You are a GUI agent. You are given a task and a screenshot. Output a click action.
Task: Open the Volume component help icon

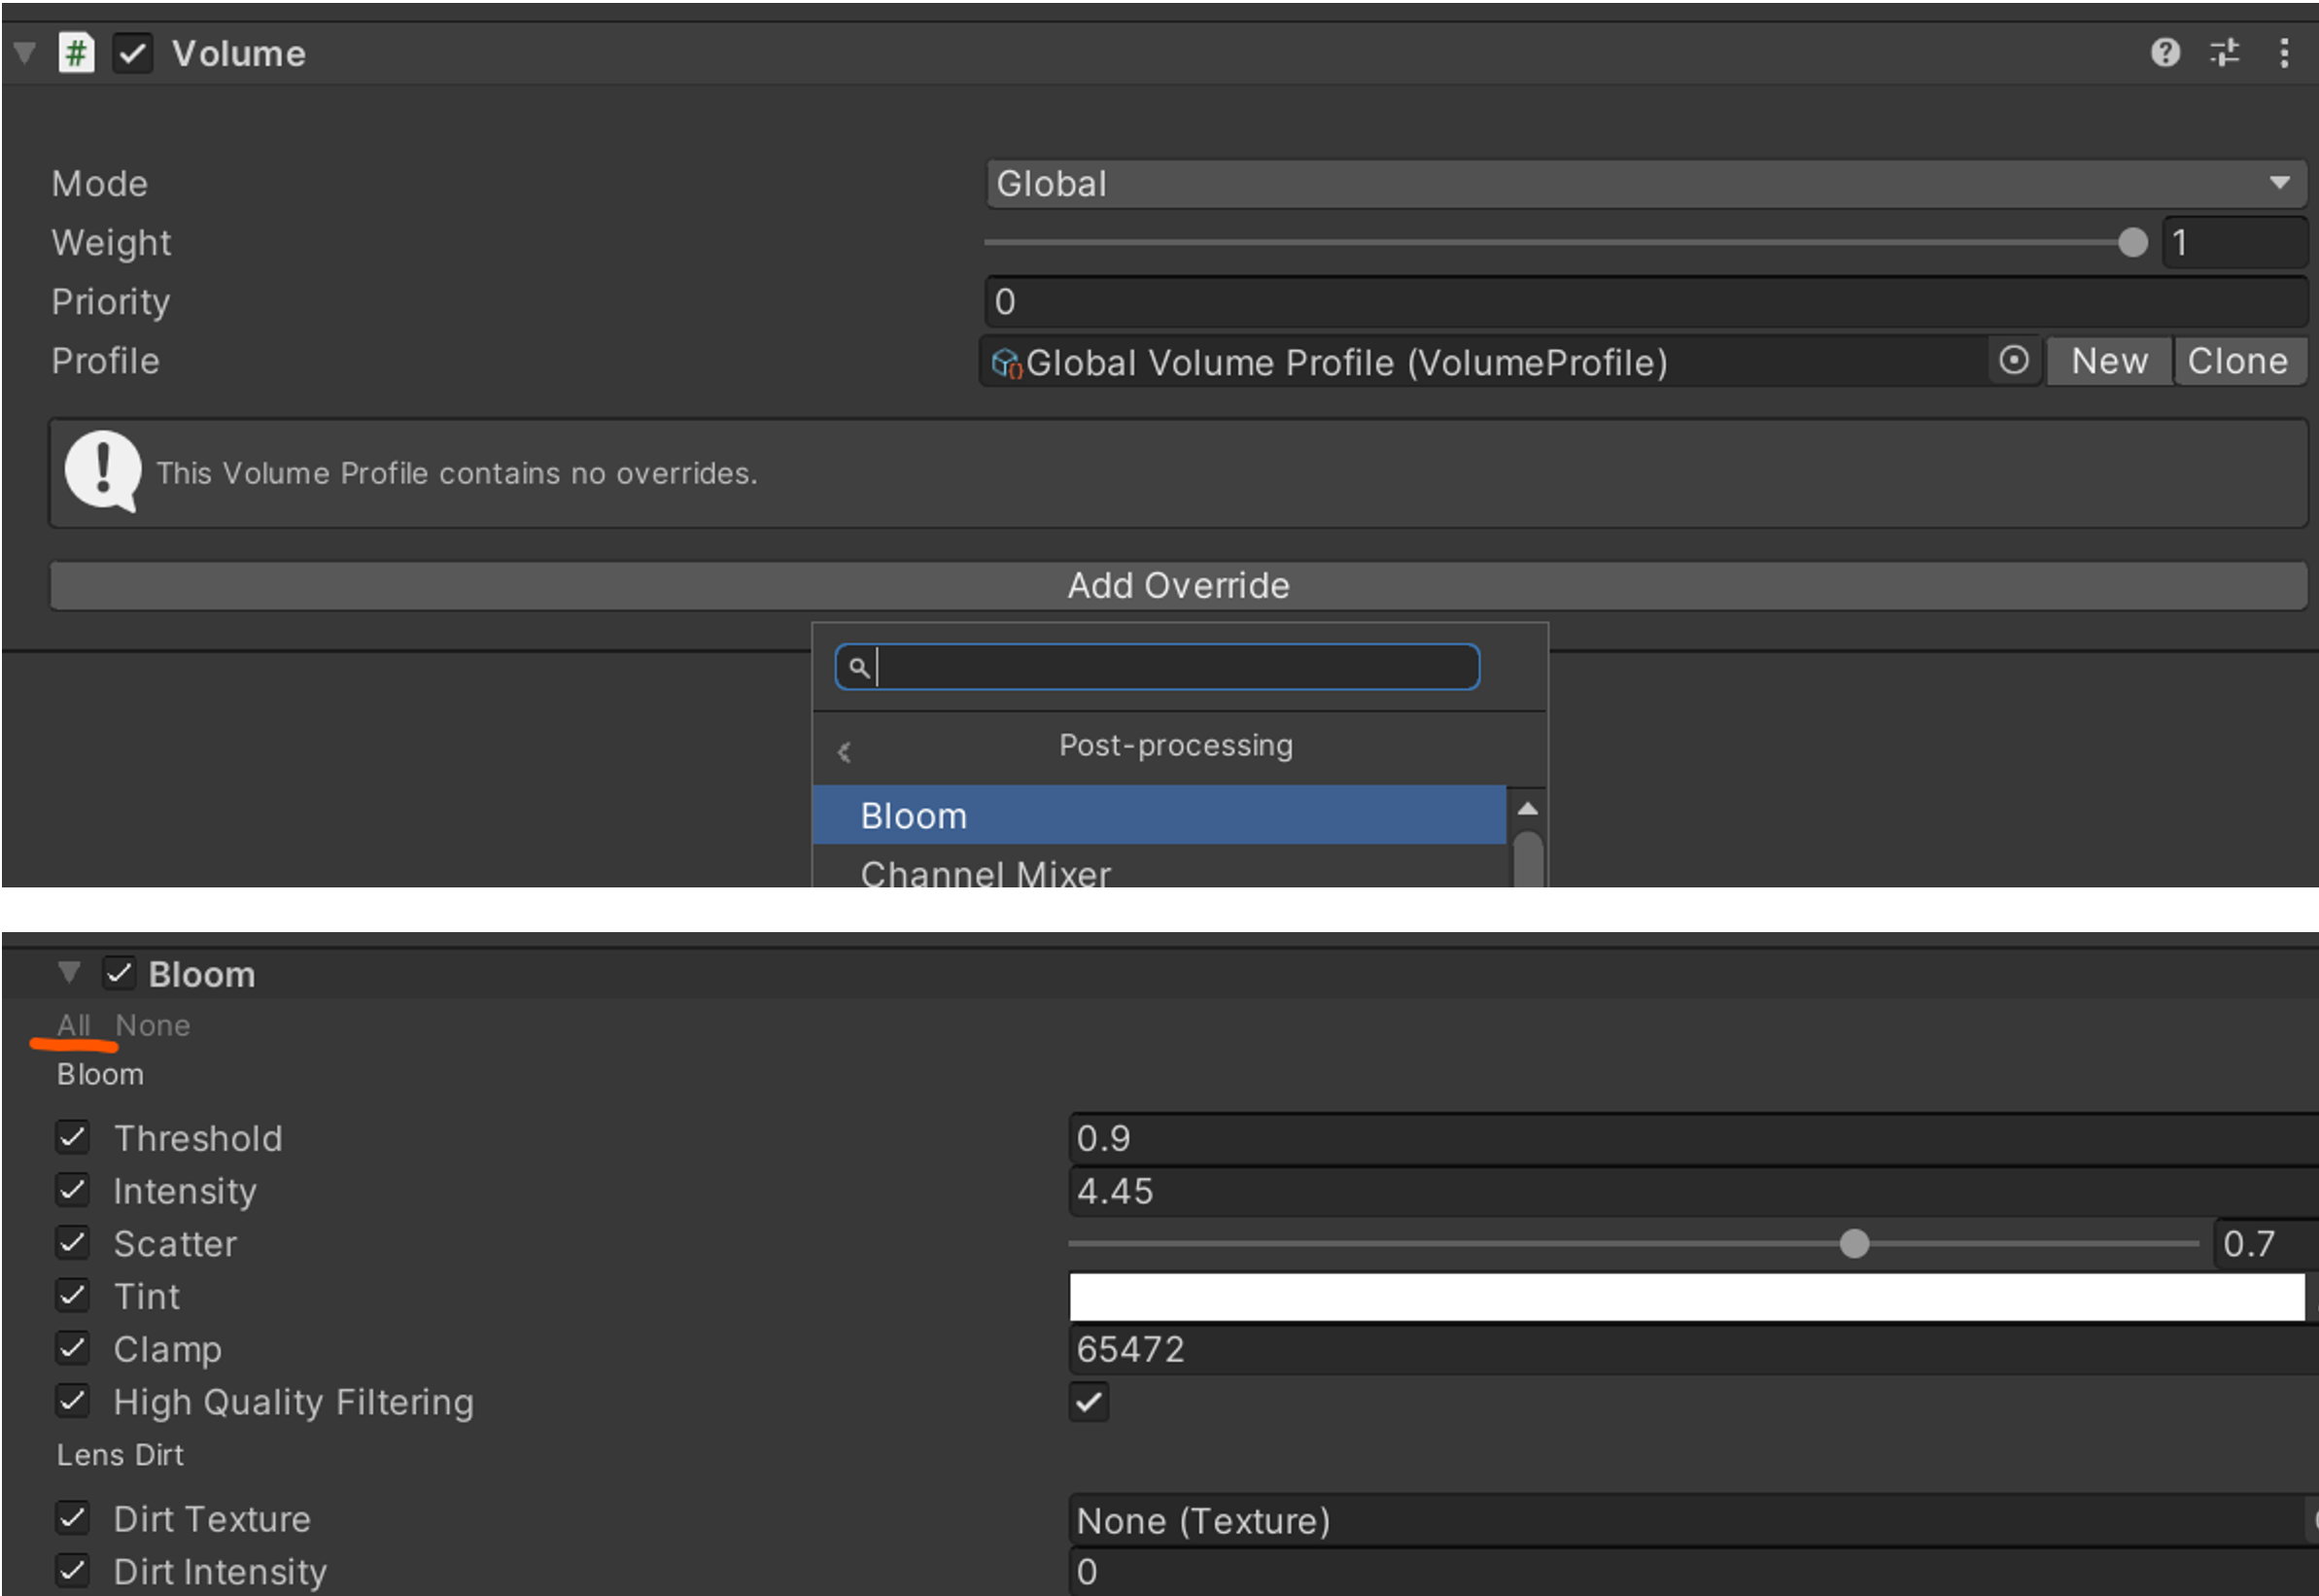pos(2164,52)
